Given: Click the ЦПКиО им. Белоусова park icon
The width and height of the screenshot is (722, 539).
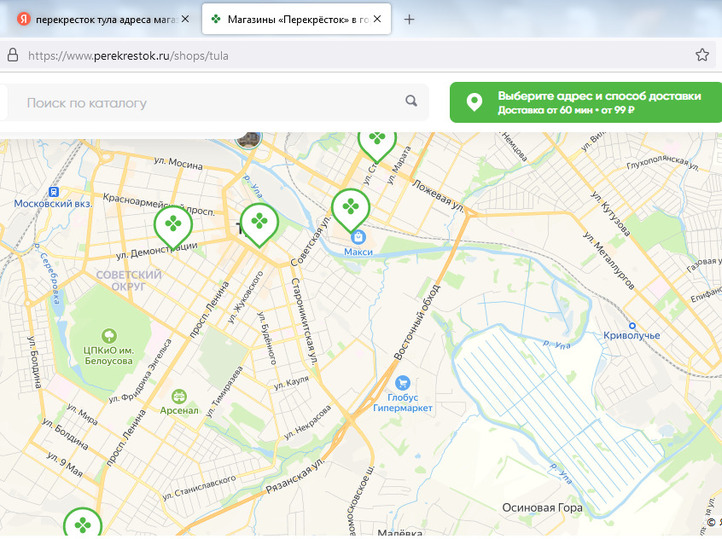Looking at the screenshot, I should (x=109, y=336).
